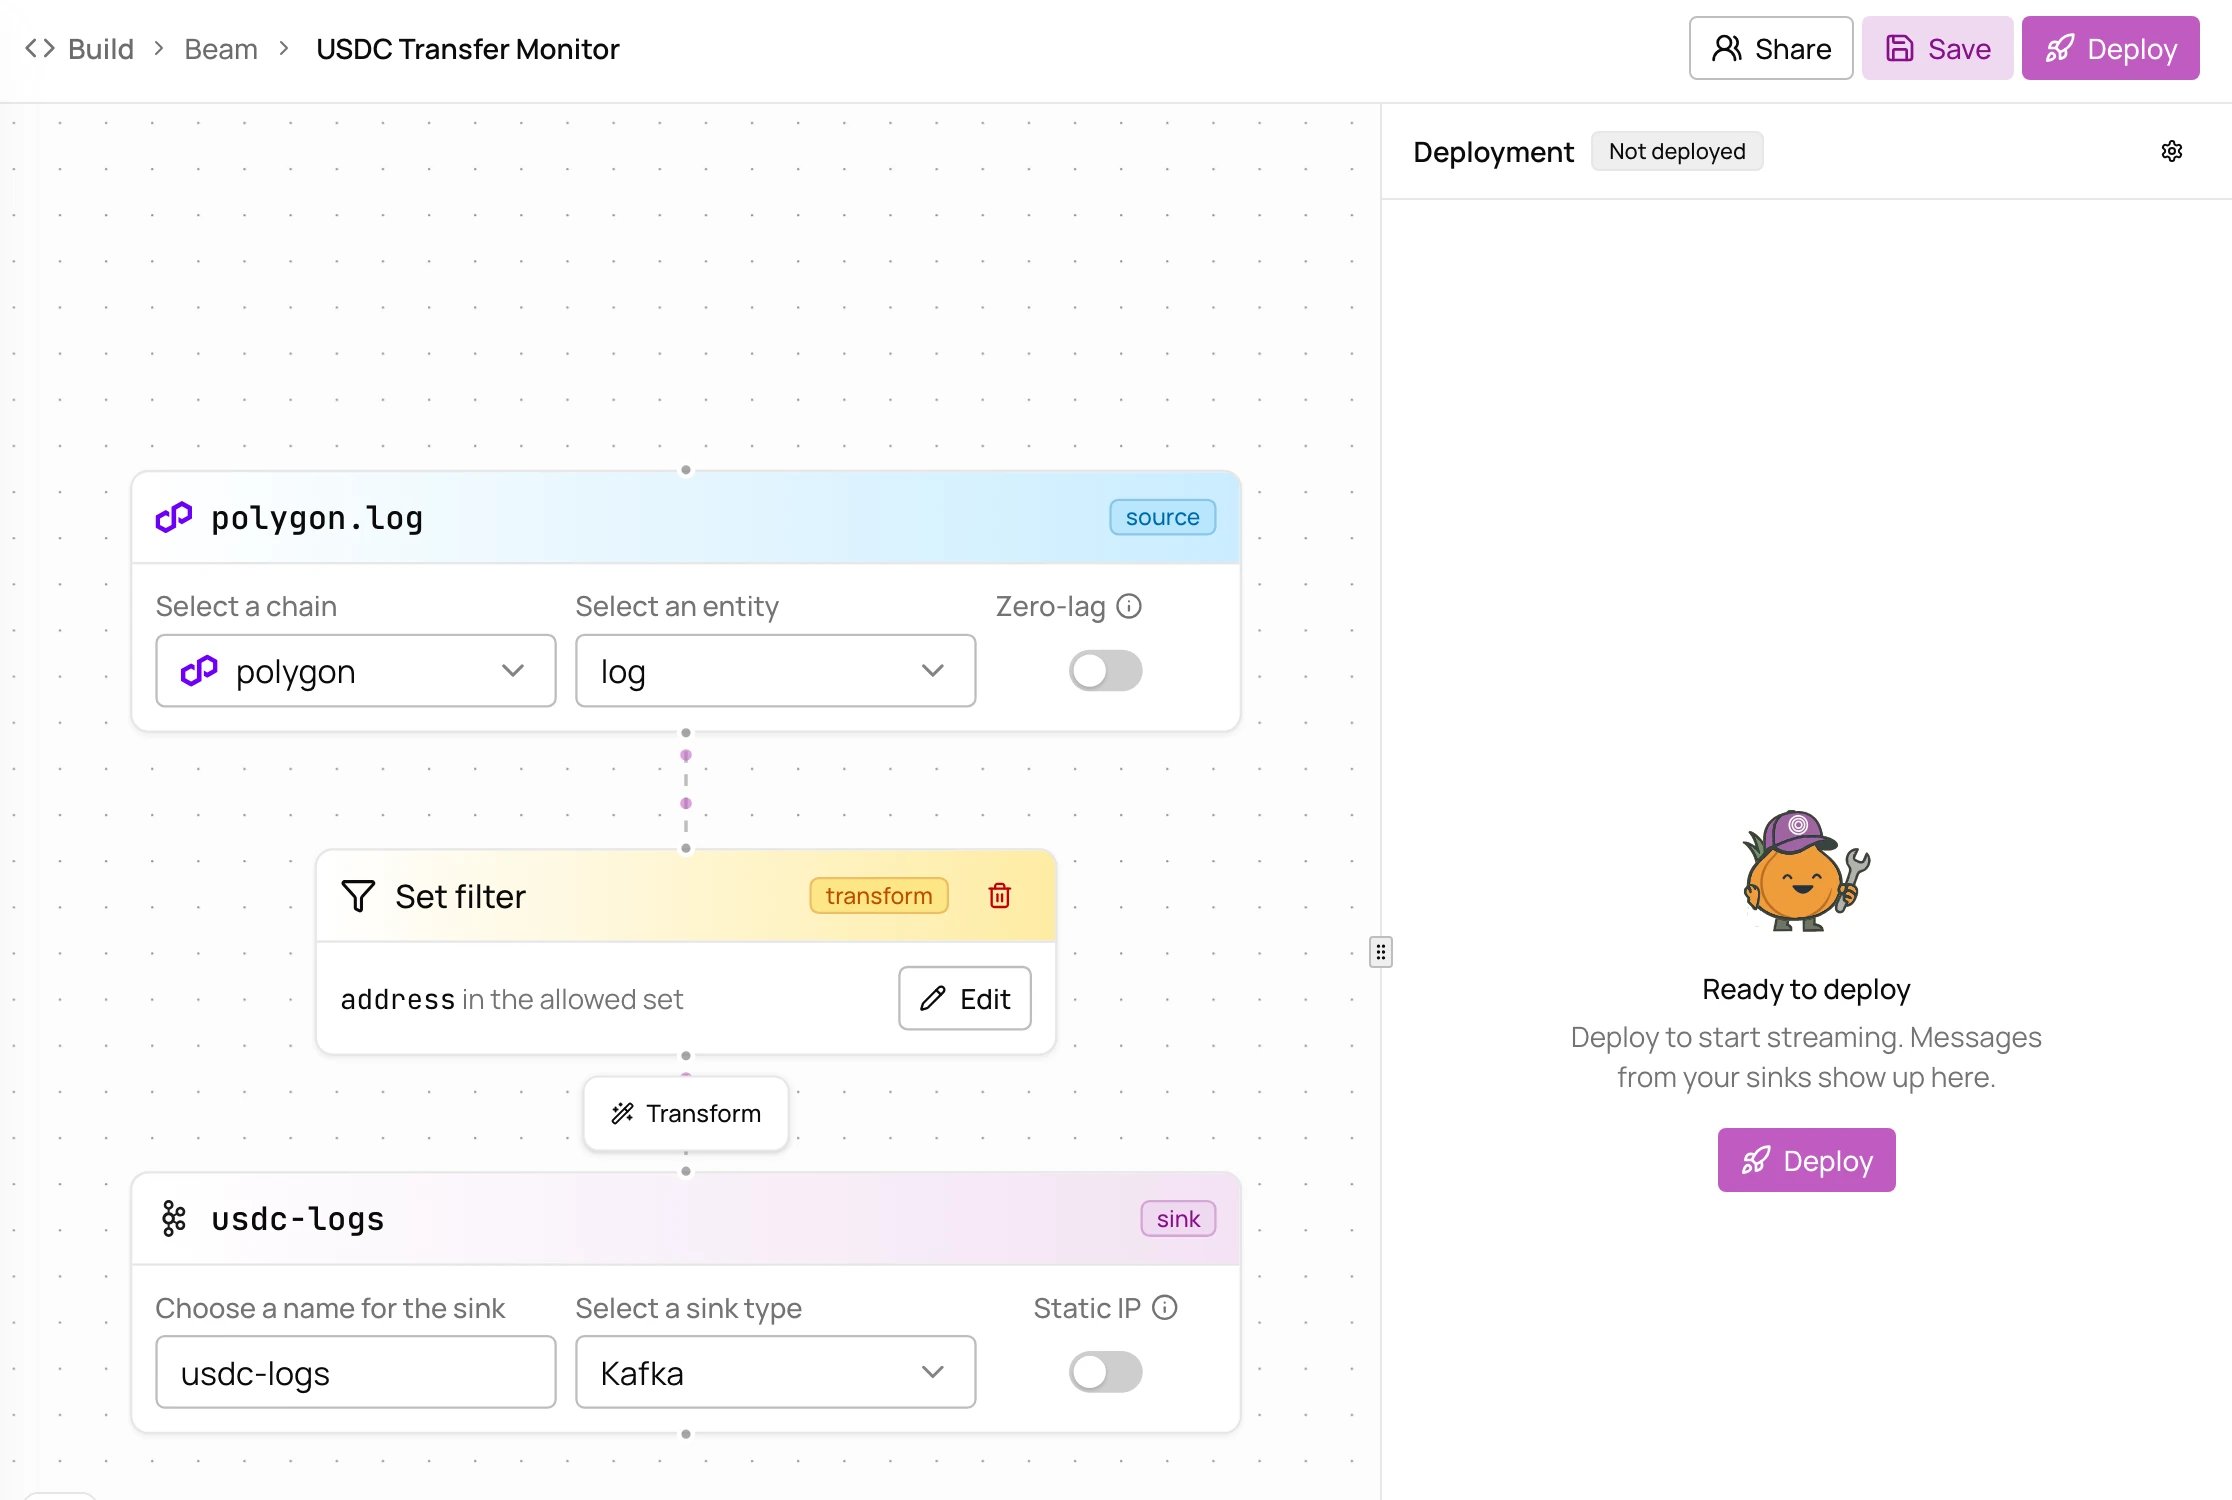Screen dimensions: 2232x1500
Task: Click the funnel icon beside Set filter
Action: pyautogui.click(x=358, y=896)
